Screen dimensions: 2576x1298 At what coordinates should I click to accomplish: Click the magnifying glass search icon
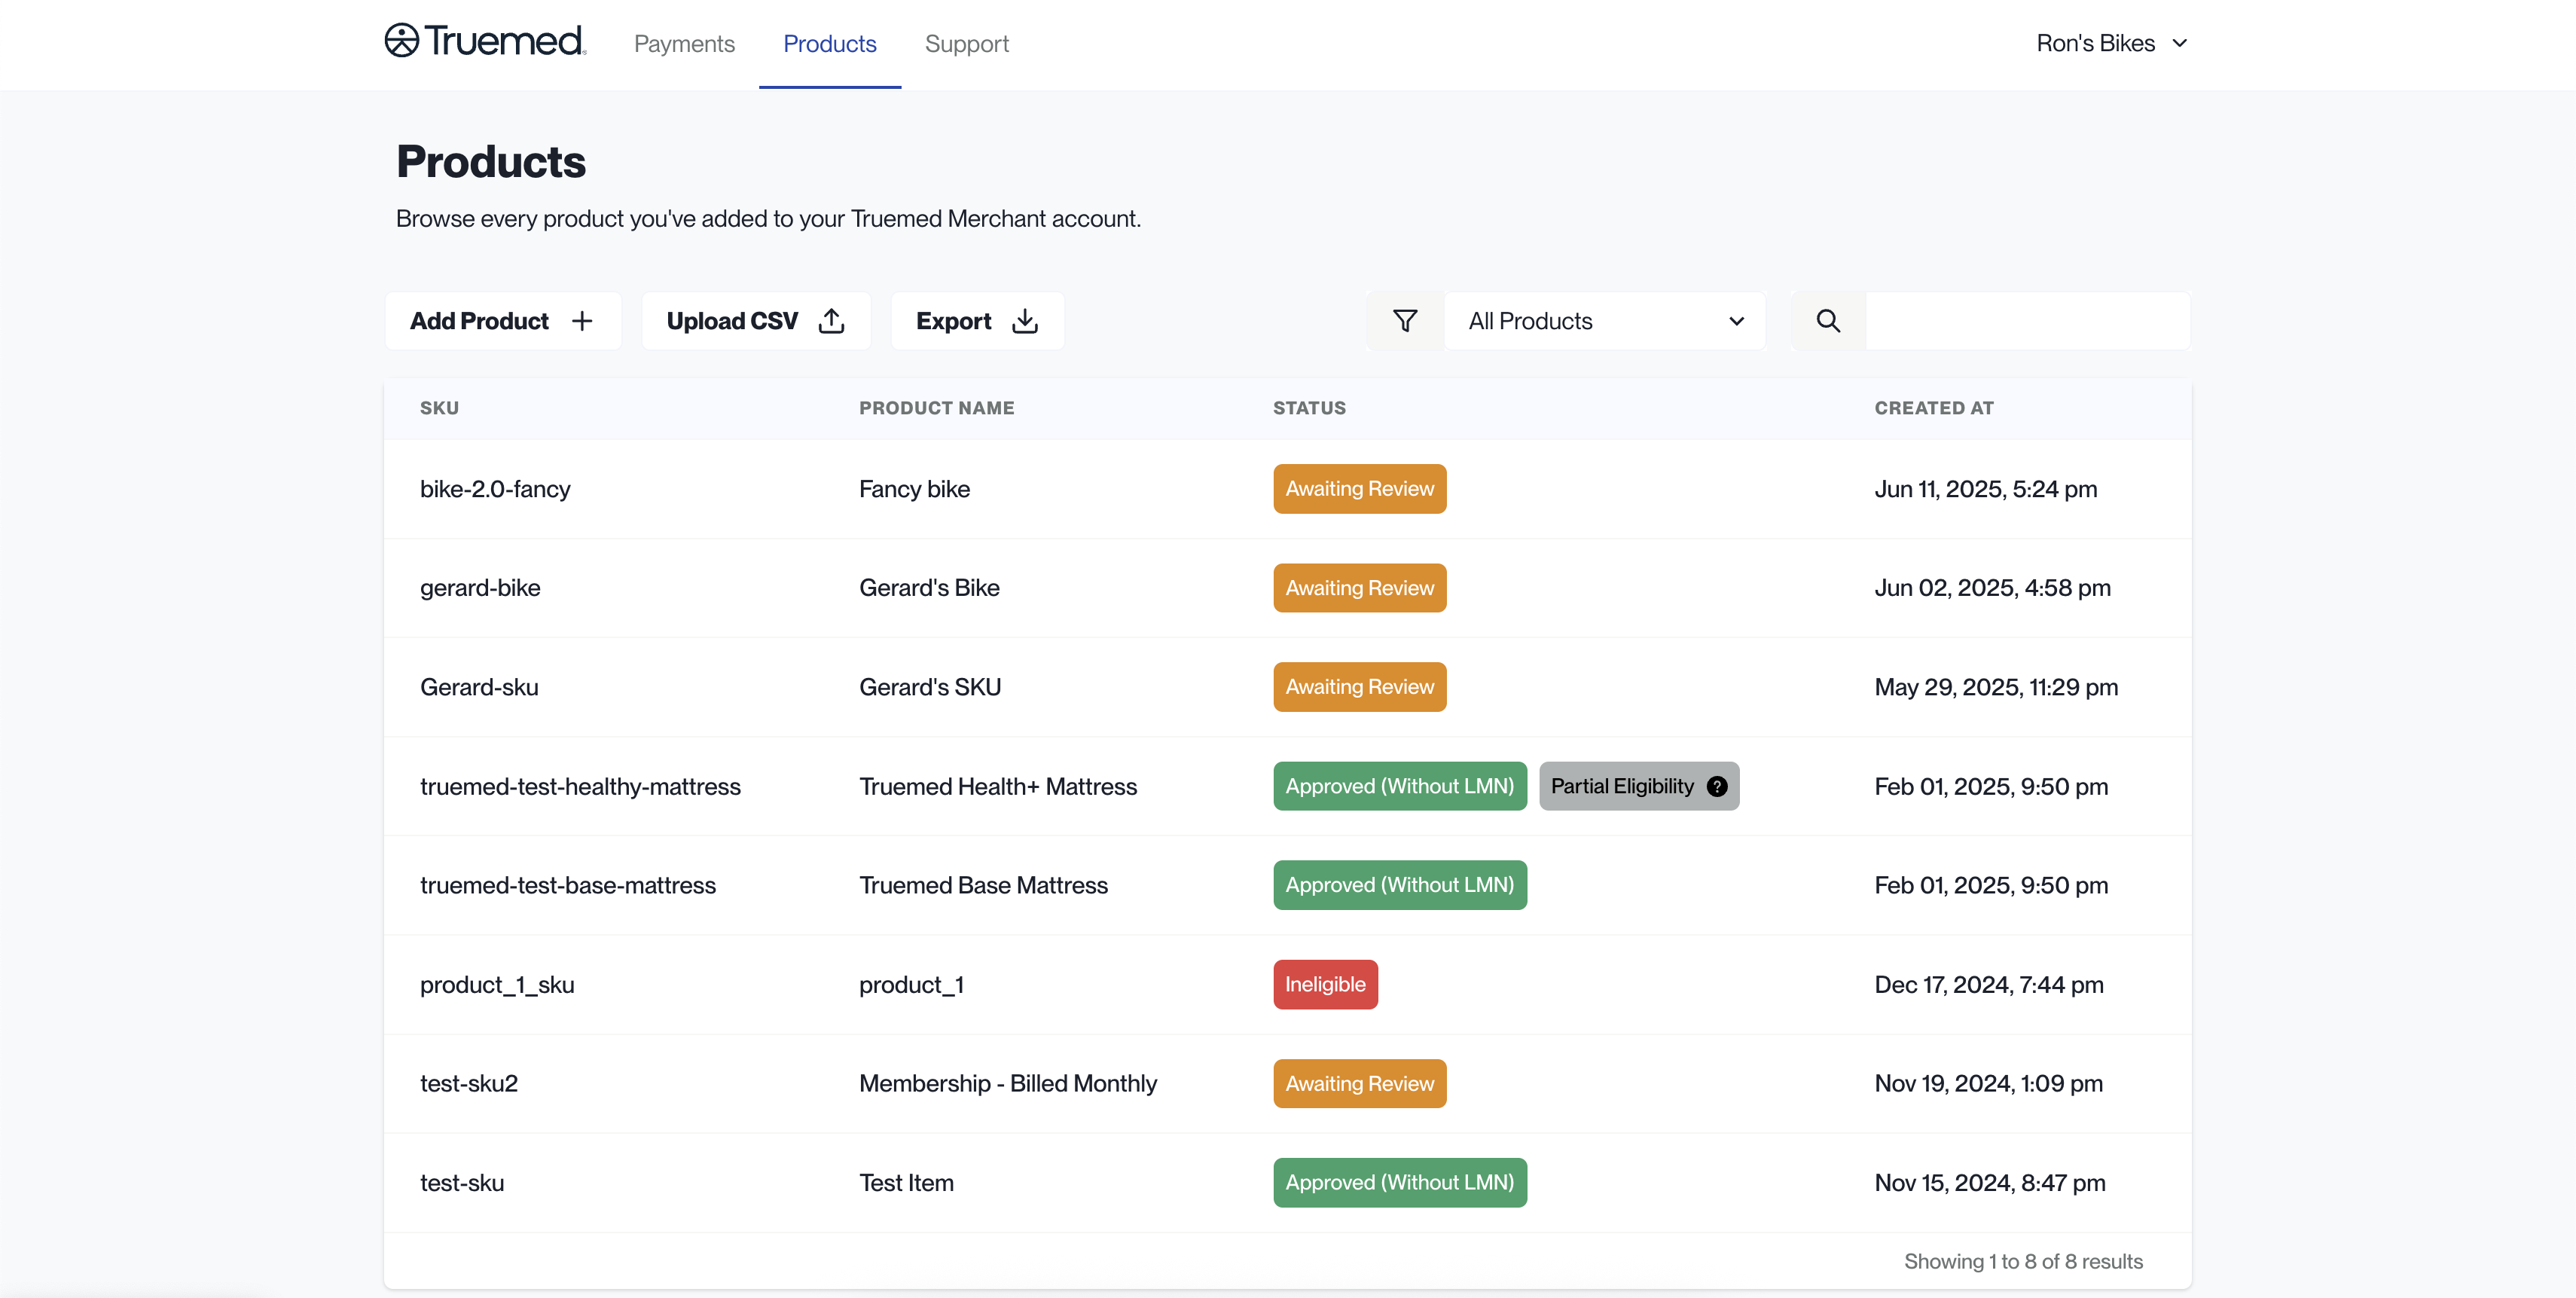pyautogui.click(x=1828, y=321)
